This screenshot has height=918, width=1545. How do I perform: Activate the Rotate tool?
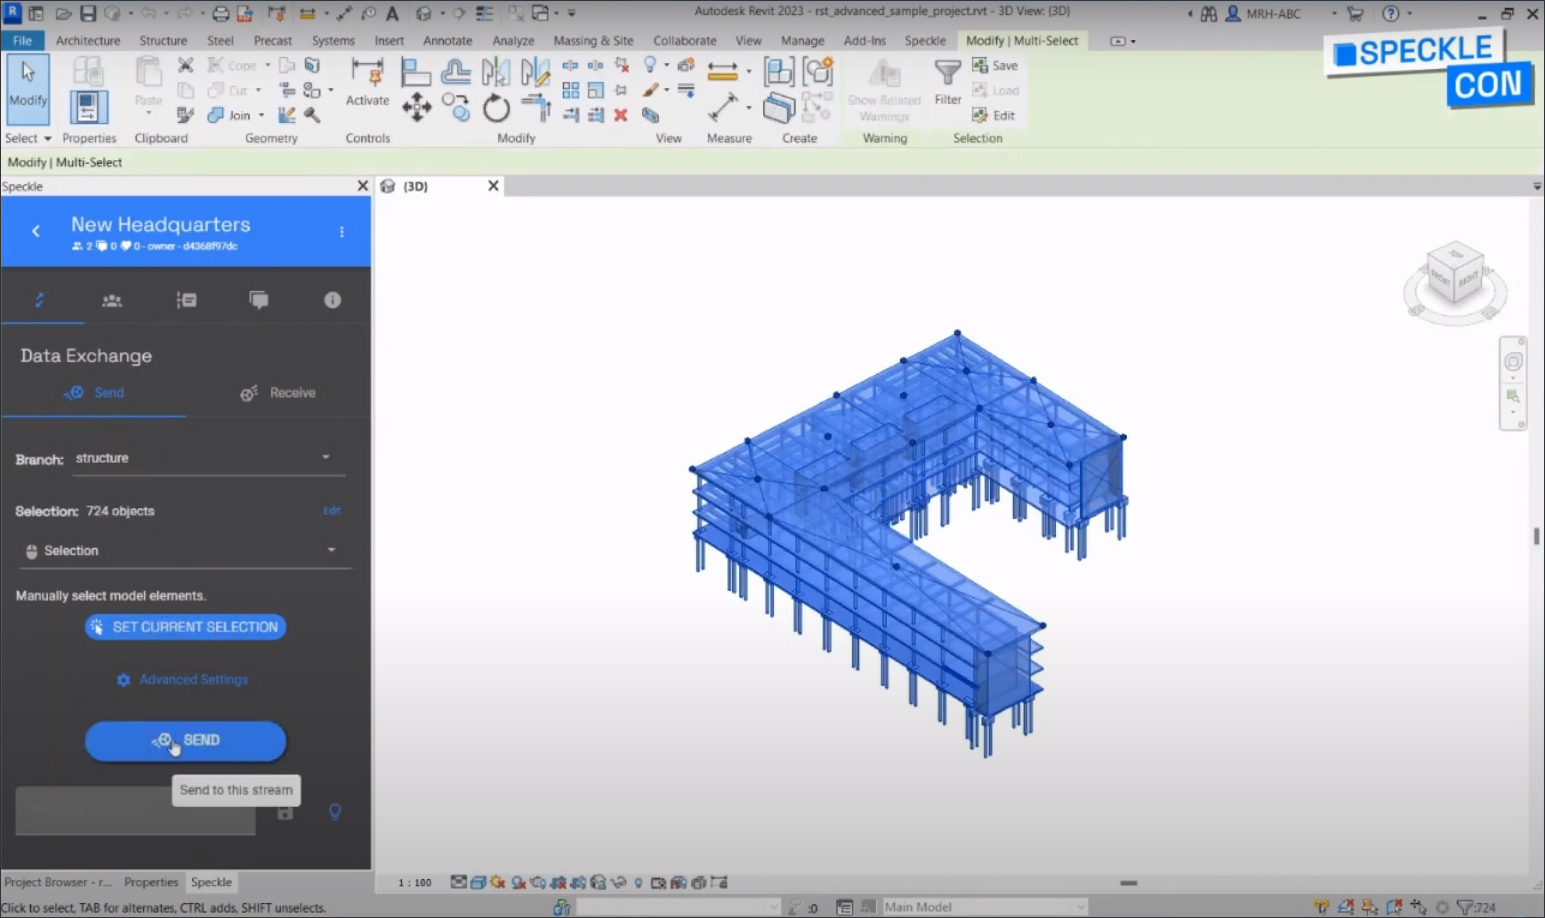coord(496,107)
